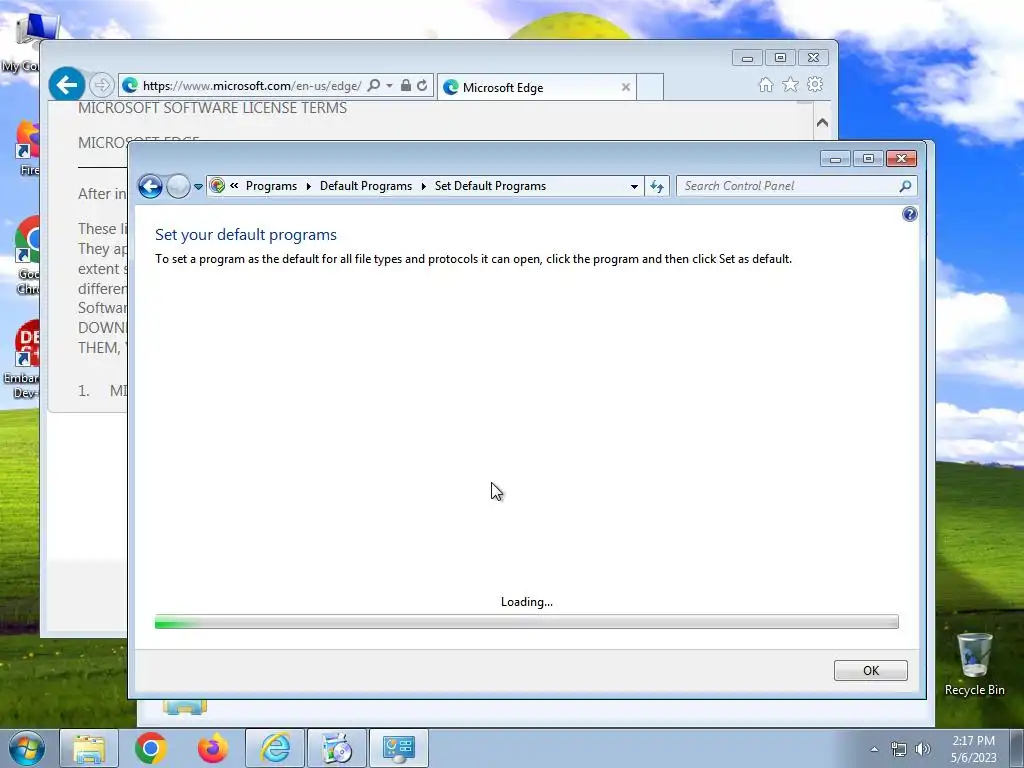Image resolution: width=1024 pixels, height=768 pixels.
Task: Click the search magnifier in Control Panel
Action: pyautogui.click(x=905, y=186)
